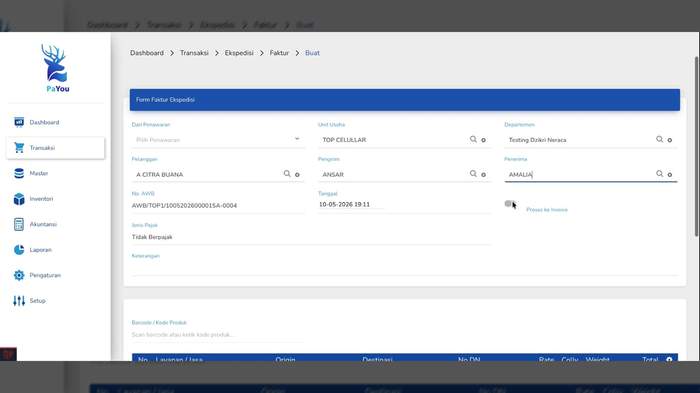The width and height of the screenshot is (700, 393).
Task: Open the Laporan sidebar menu
Action: [x=40, y=250]
